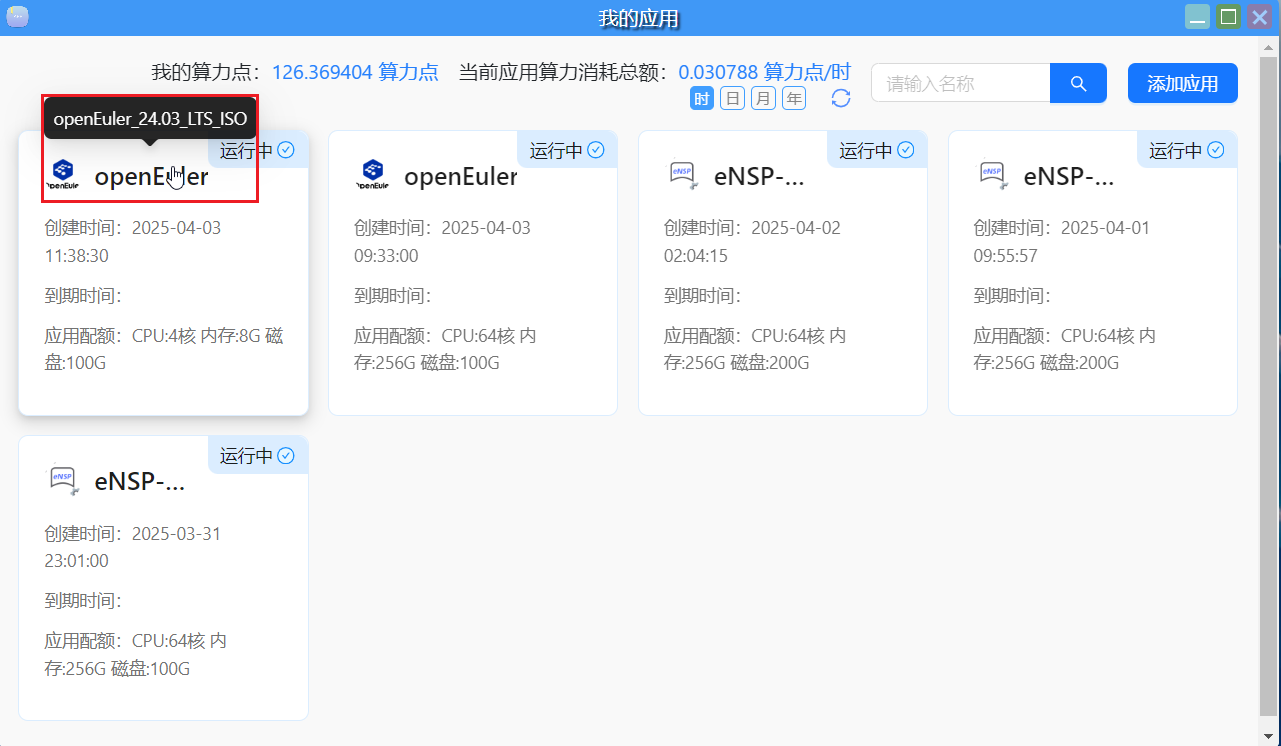Click creation time 2025-04-03 11:38:30
Image resolution: width=1281 pixels, height=746 pixels.
(133, 242)
